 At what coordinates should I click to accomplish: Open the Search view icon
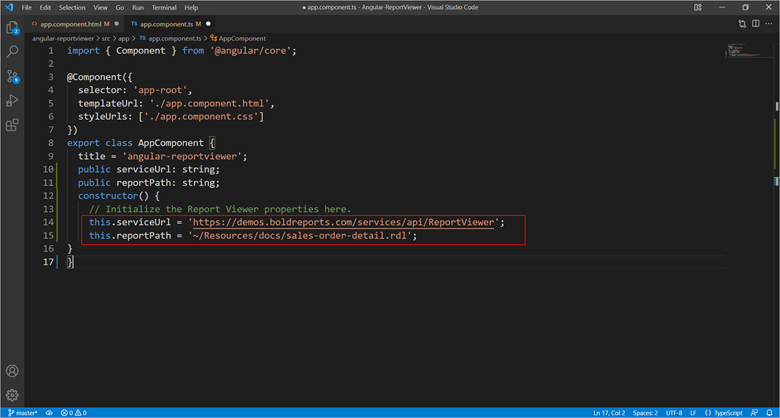12,51
